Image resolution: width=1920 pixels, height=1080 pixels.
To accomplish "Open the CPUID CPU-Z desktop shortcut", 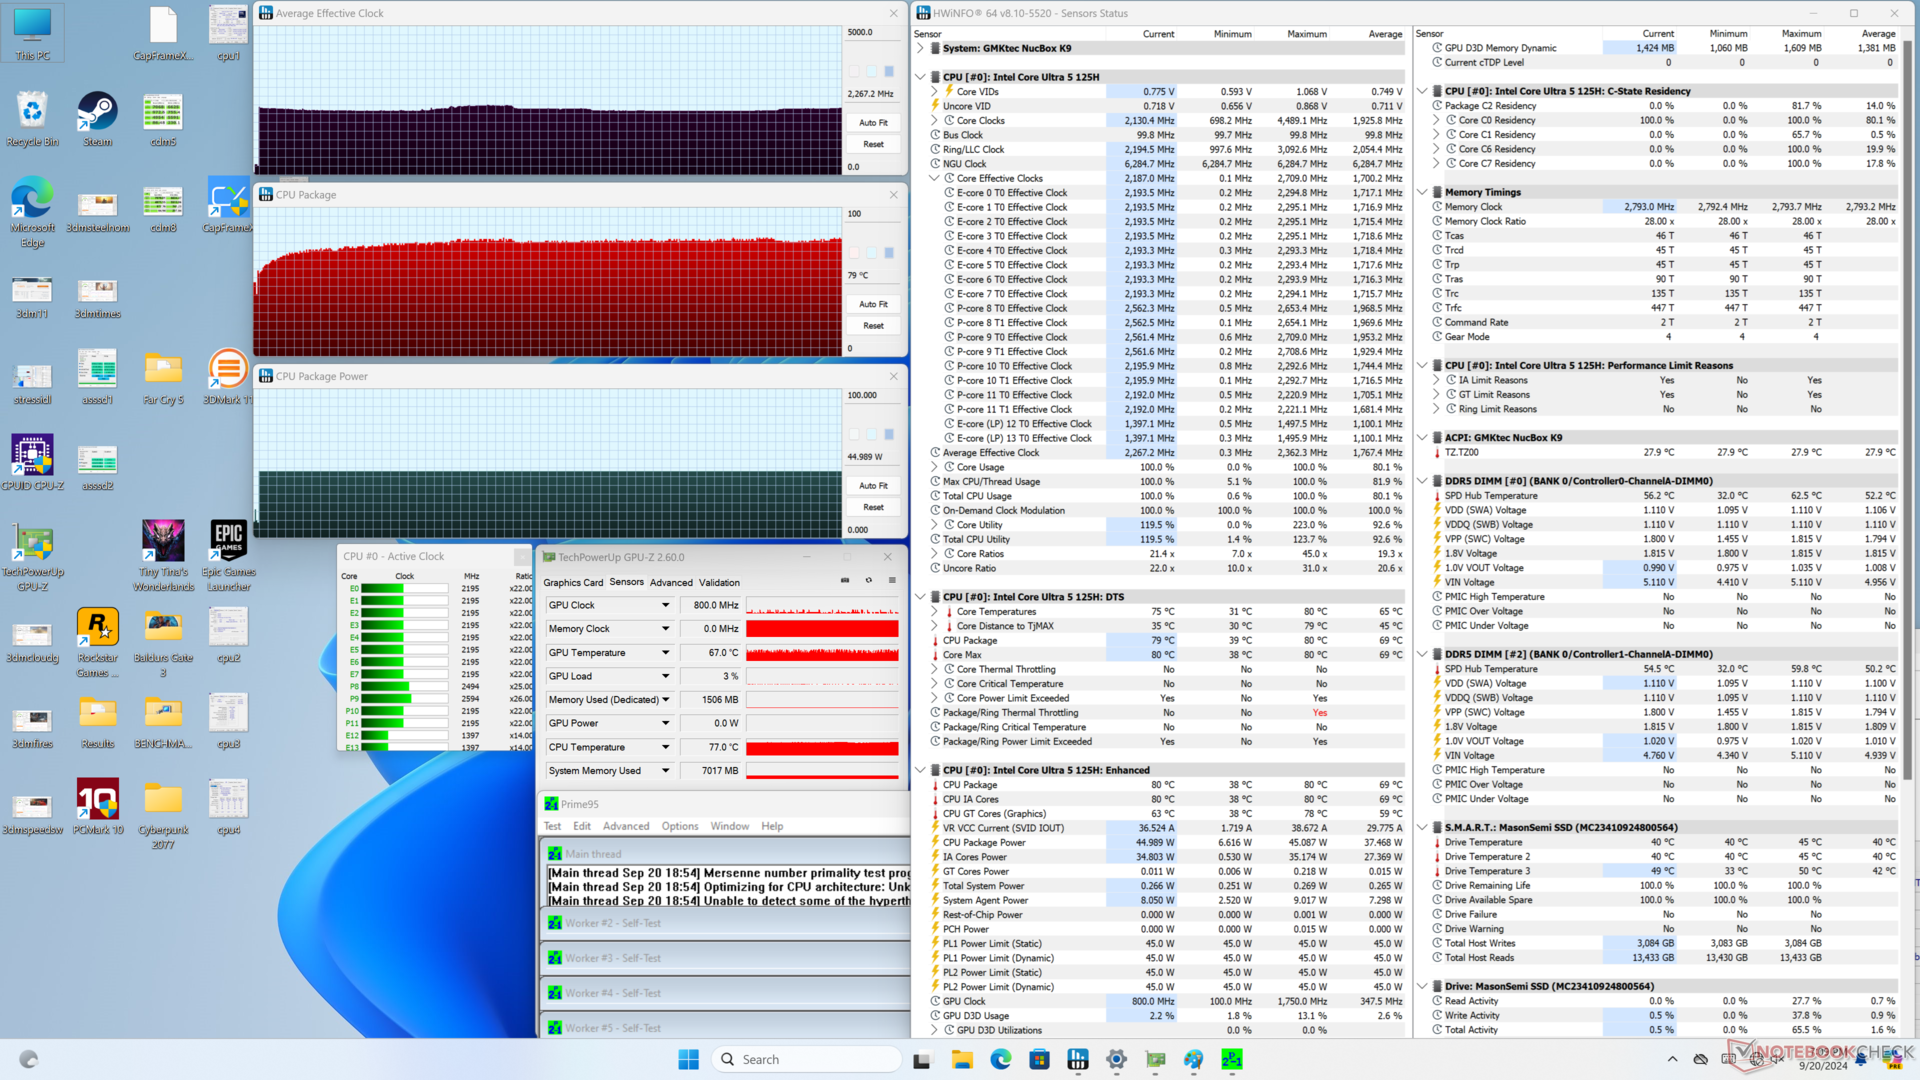I will point(32,463).
